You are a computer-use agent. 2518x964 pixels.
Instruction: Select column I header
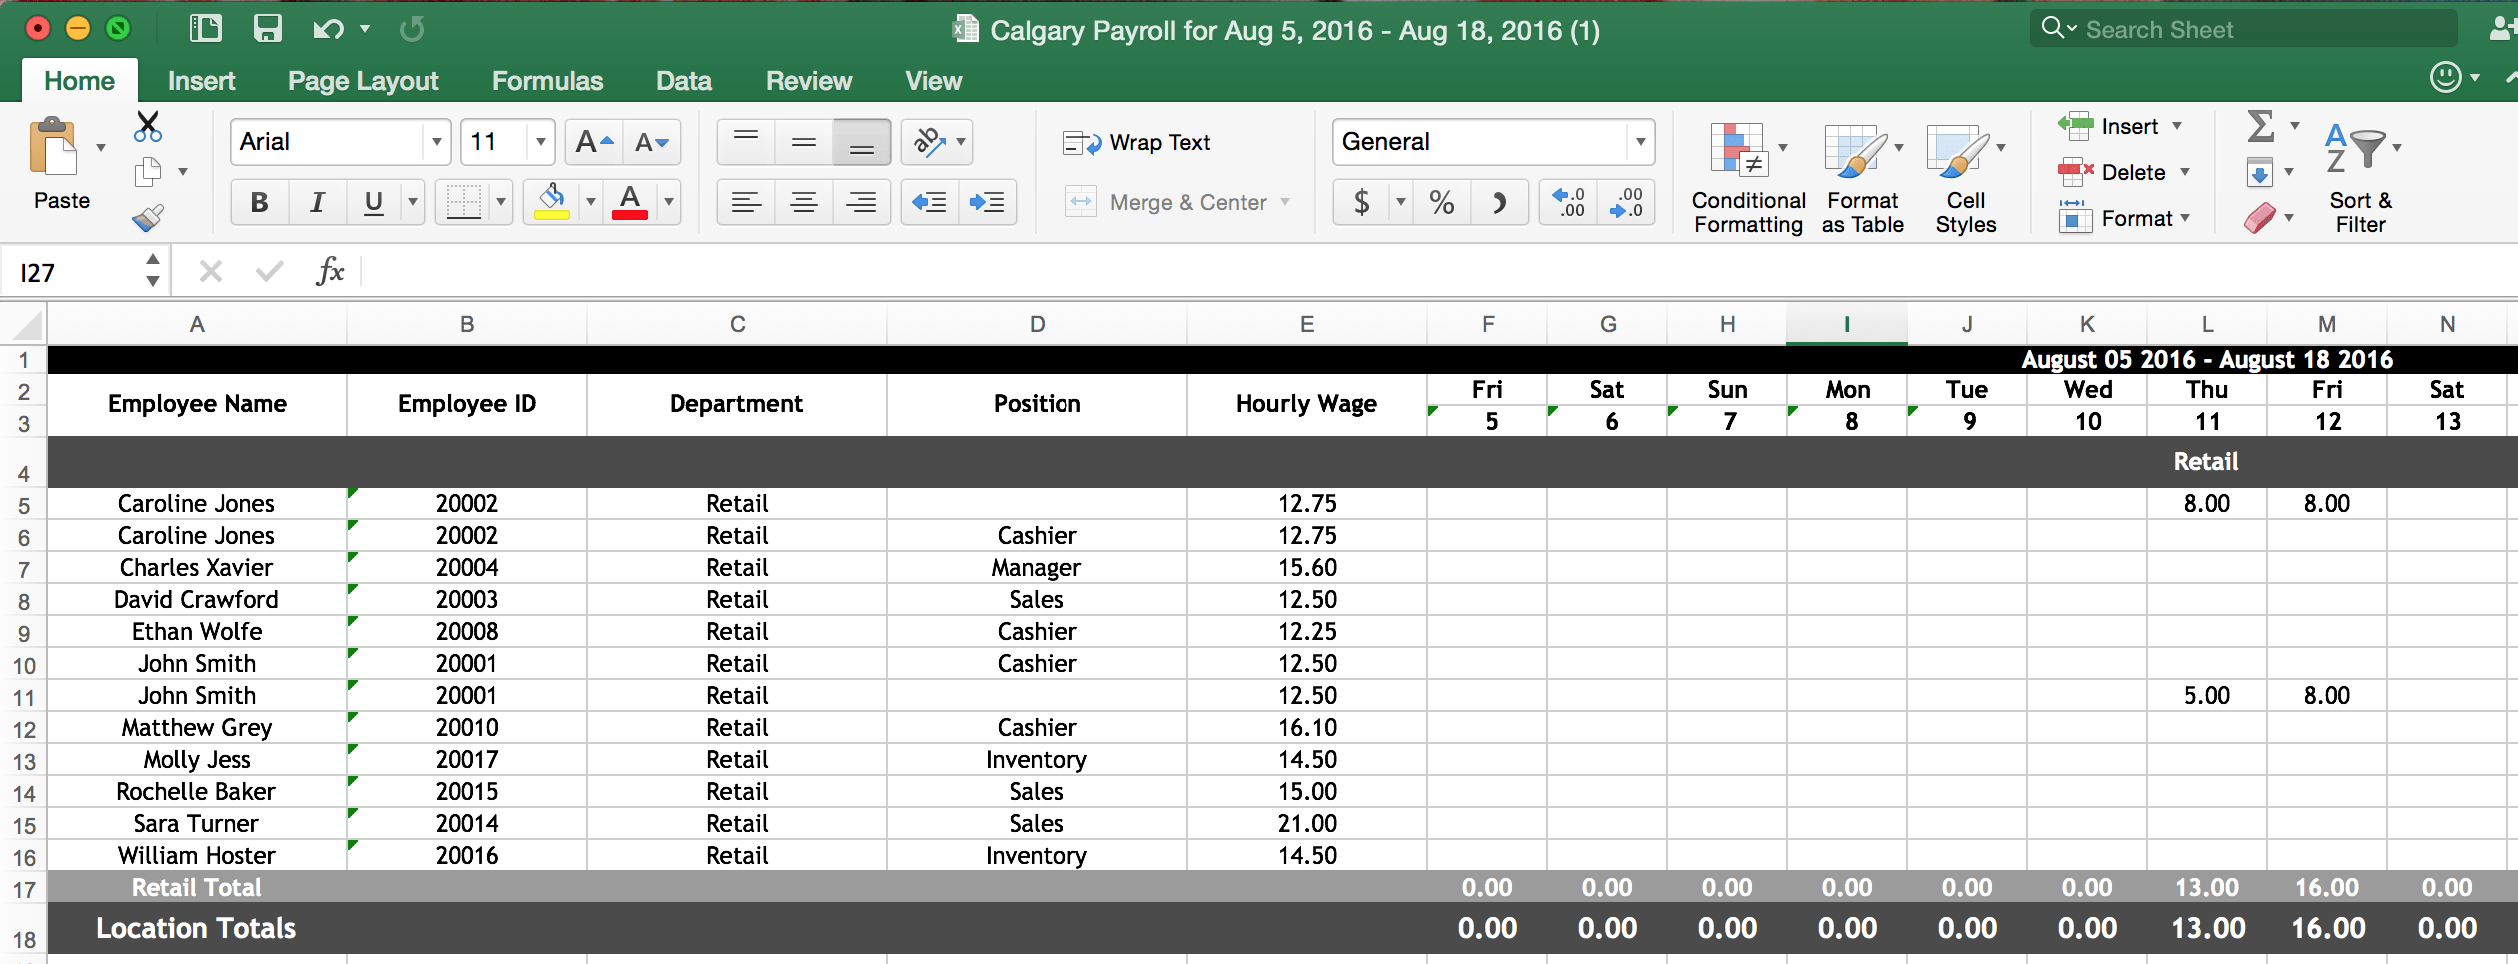(1846, 324)
